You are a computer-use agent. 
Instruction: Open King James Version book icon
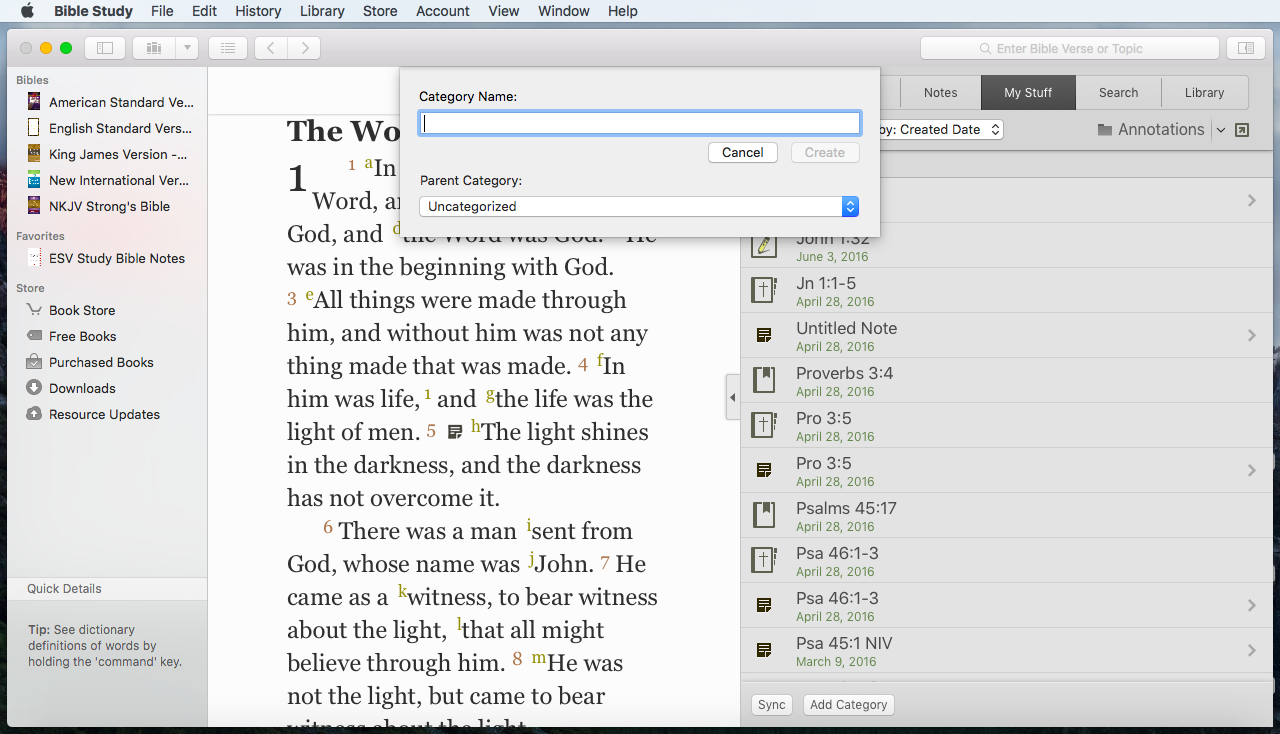point(34,154)
